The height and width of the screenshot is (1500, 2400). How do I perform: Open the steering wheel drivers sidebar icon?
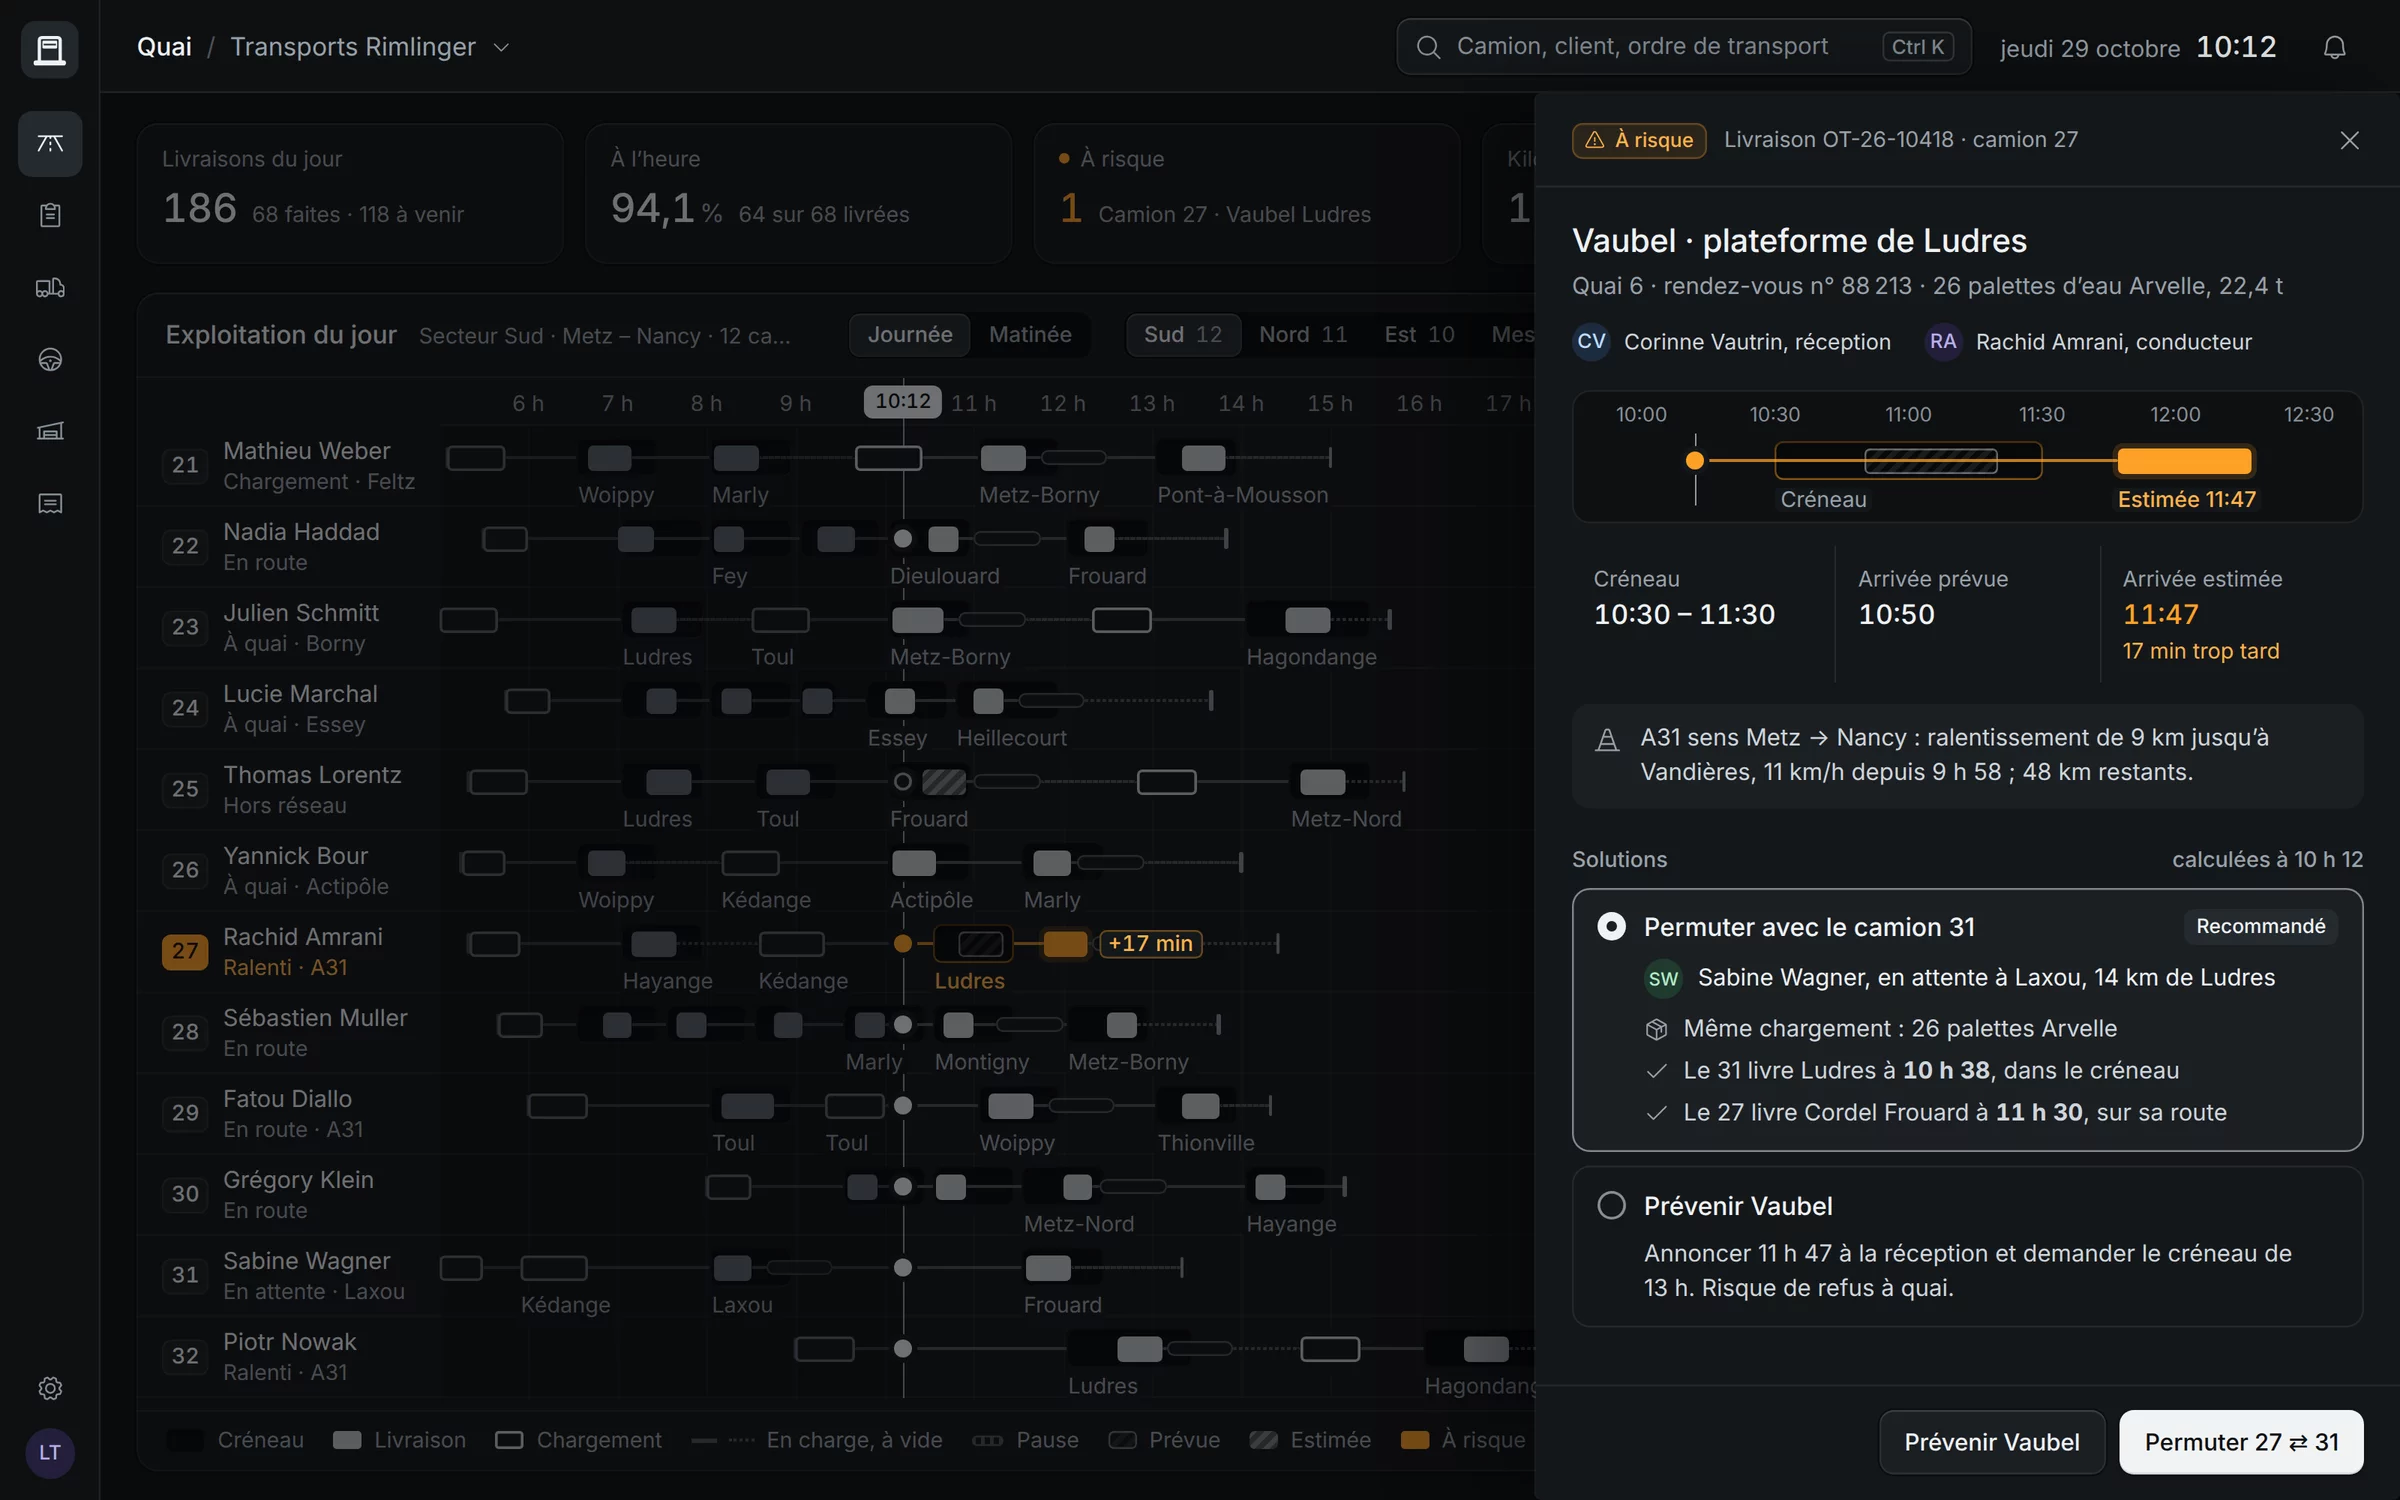(50, 360)
